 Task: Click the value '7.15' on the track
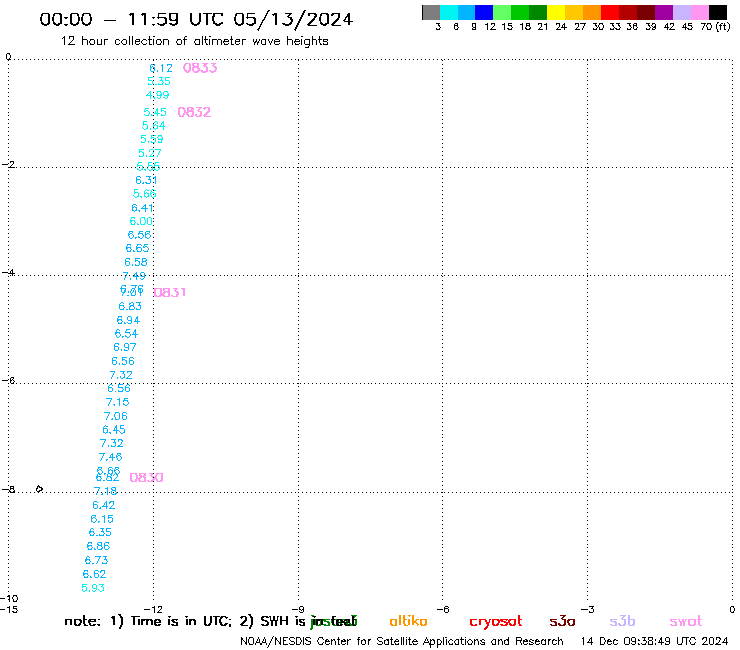pos(118,403)
